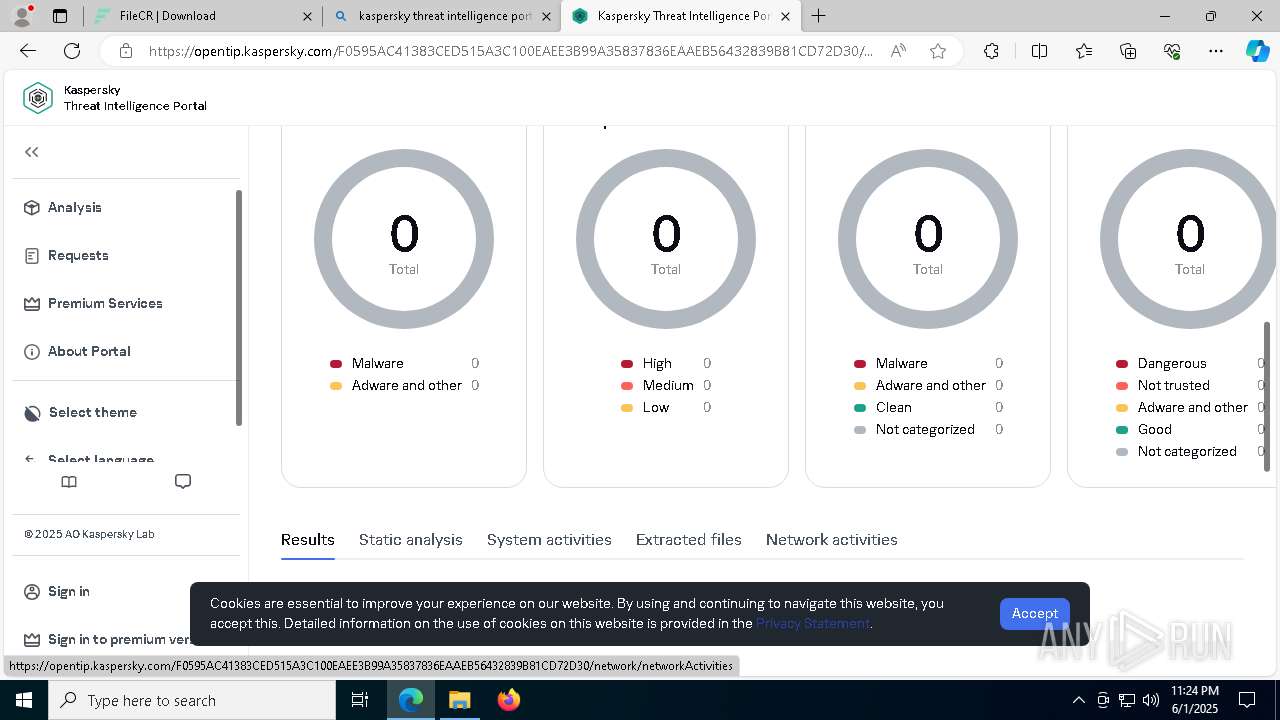Open the Privacy Statement link
This screenshot has height=720, width=1280.
coord(813,623)
